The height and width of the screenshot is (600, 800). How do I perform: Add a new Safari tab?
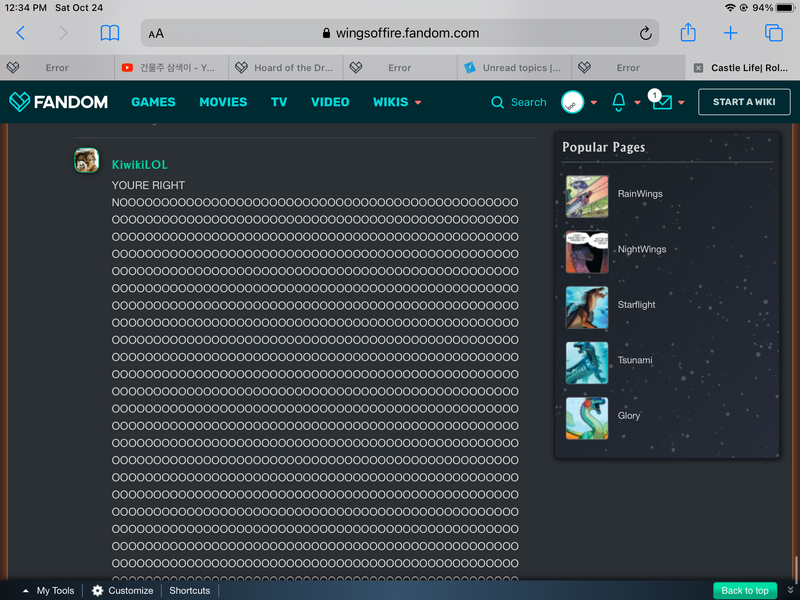(731, 33)
